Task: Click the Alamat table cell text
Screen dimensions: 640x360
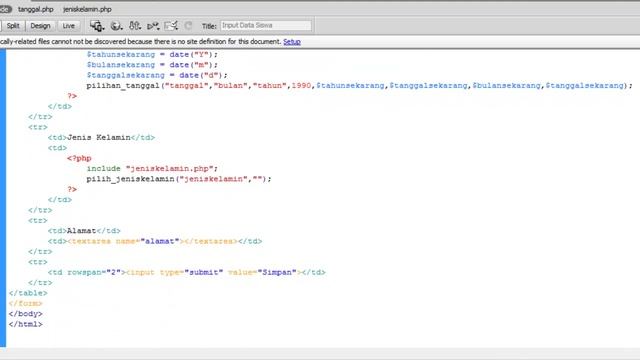Action: (82, 231)
